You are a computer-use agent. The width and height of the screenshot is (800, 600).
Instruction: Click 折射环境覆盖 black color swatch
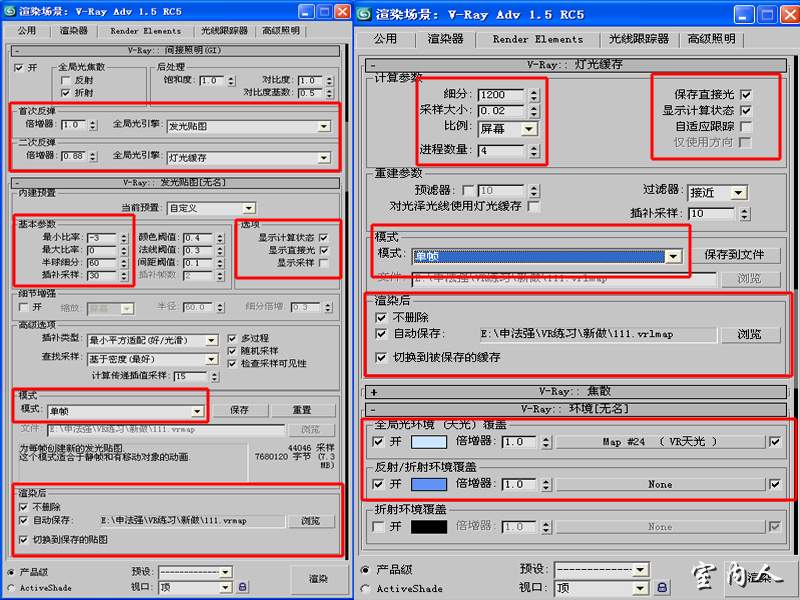(x=429, y=527)
